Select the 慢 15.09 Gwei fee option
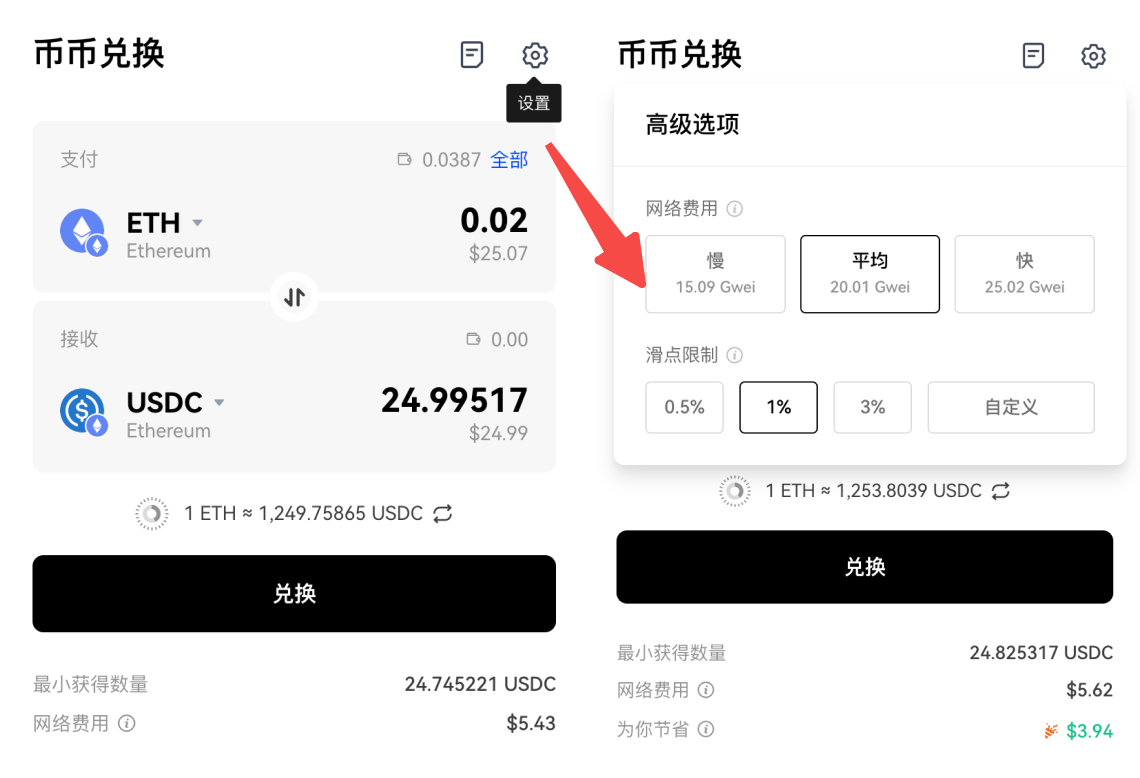 (715, 274)
